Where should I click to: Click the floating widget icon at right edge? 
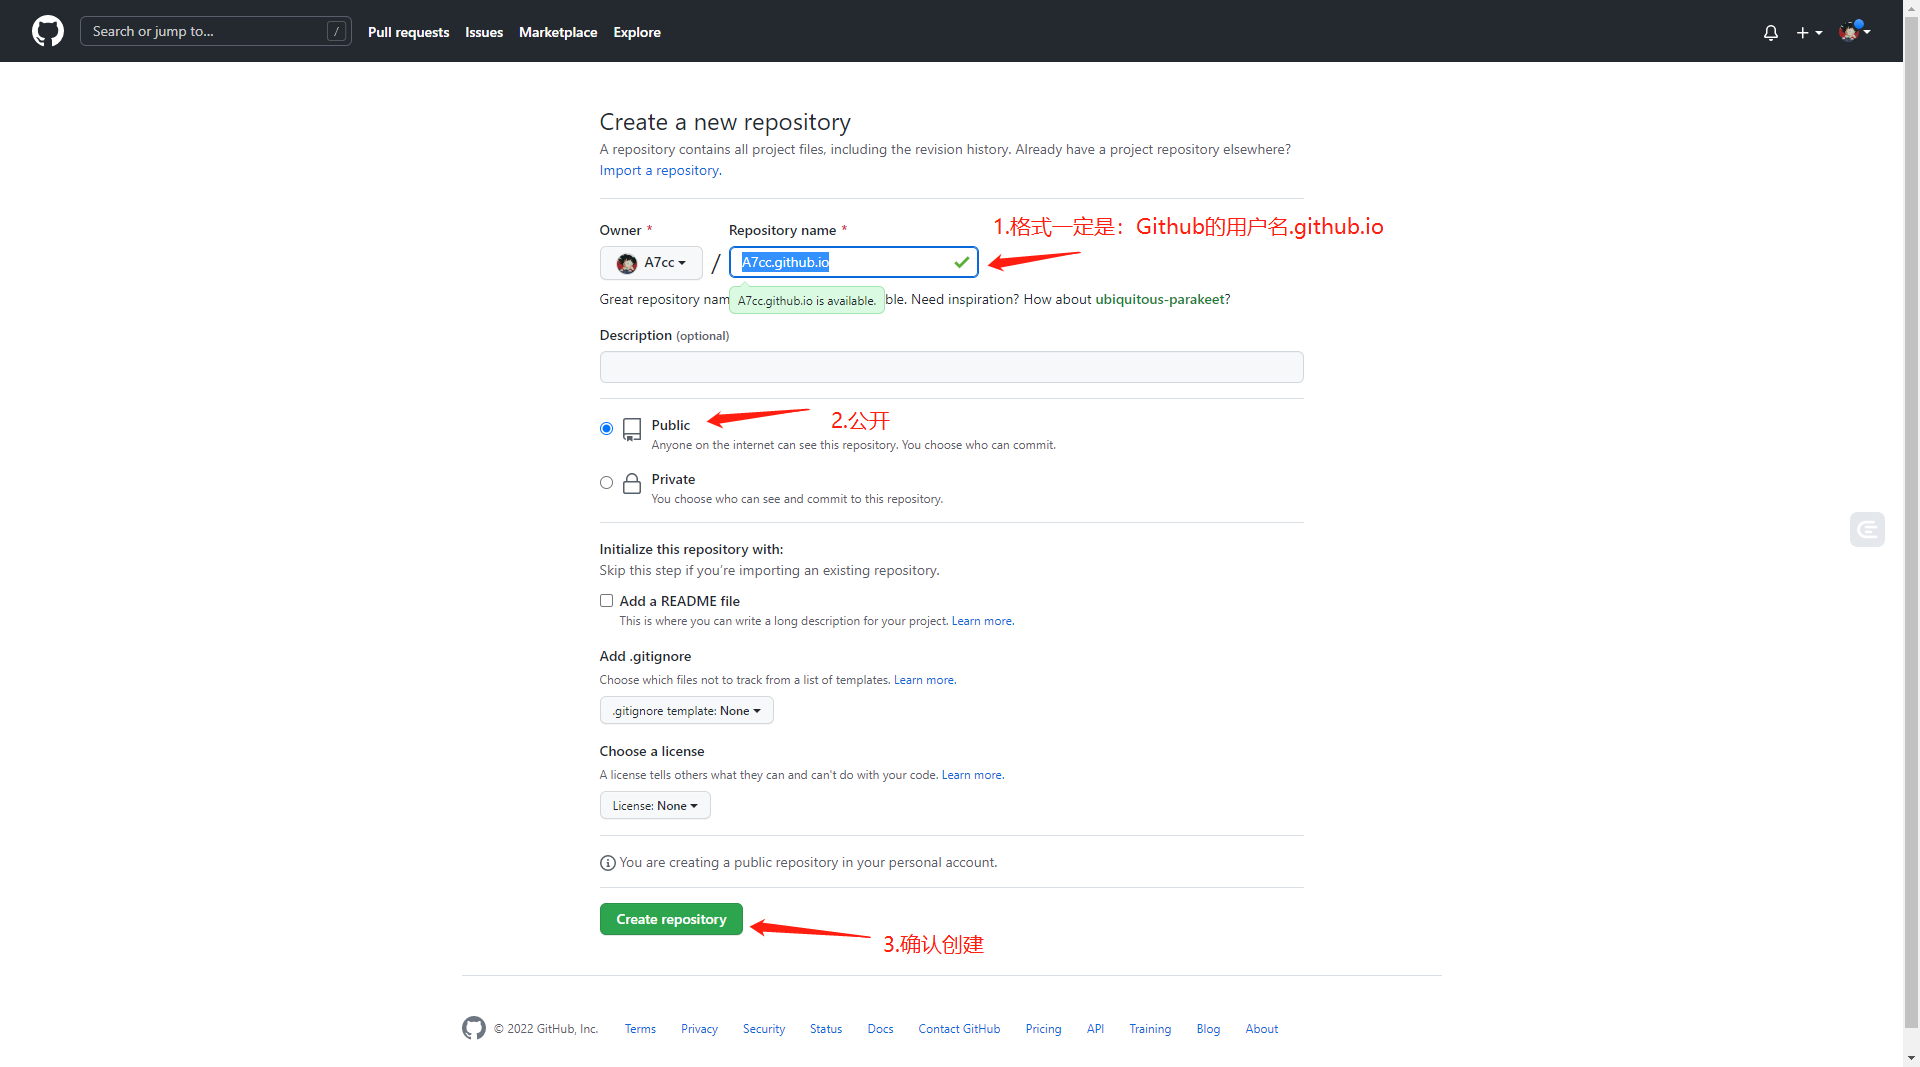(x=1867, y=529)
